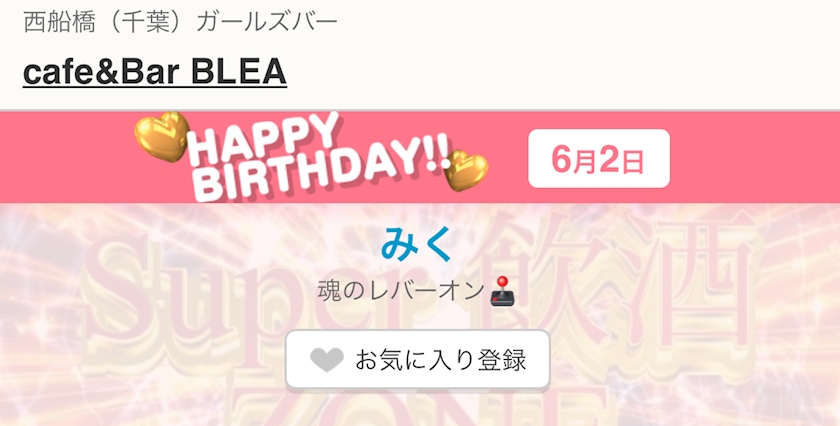Click the large gold heart left of HAPPY
The height and width of the screenshot is (426, 840).
[x=161, y=136]
